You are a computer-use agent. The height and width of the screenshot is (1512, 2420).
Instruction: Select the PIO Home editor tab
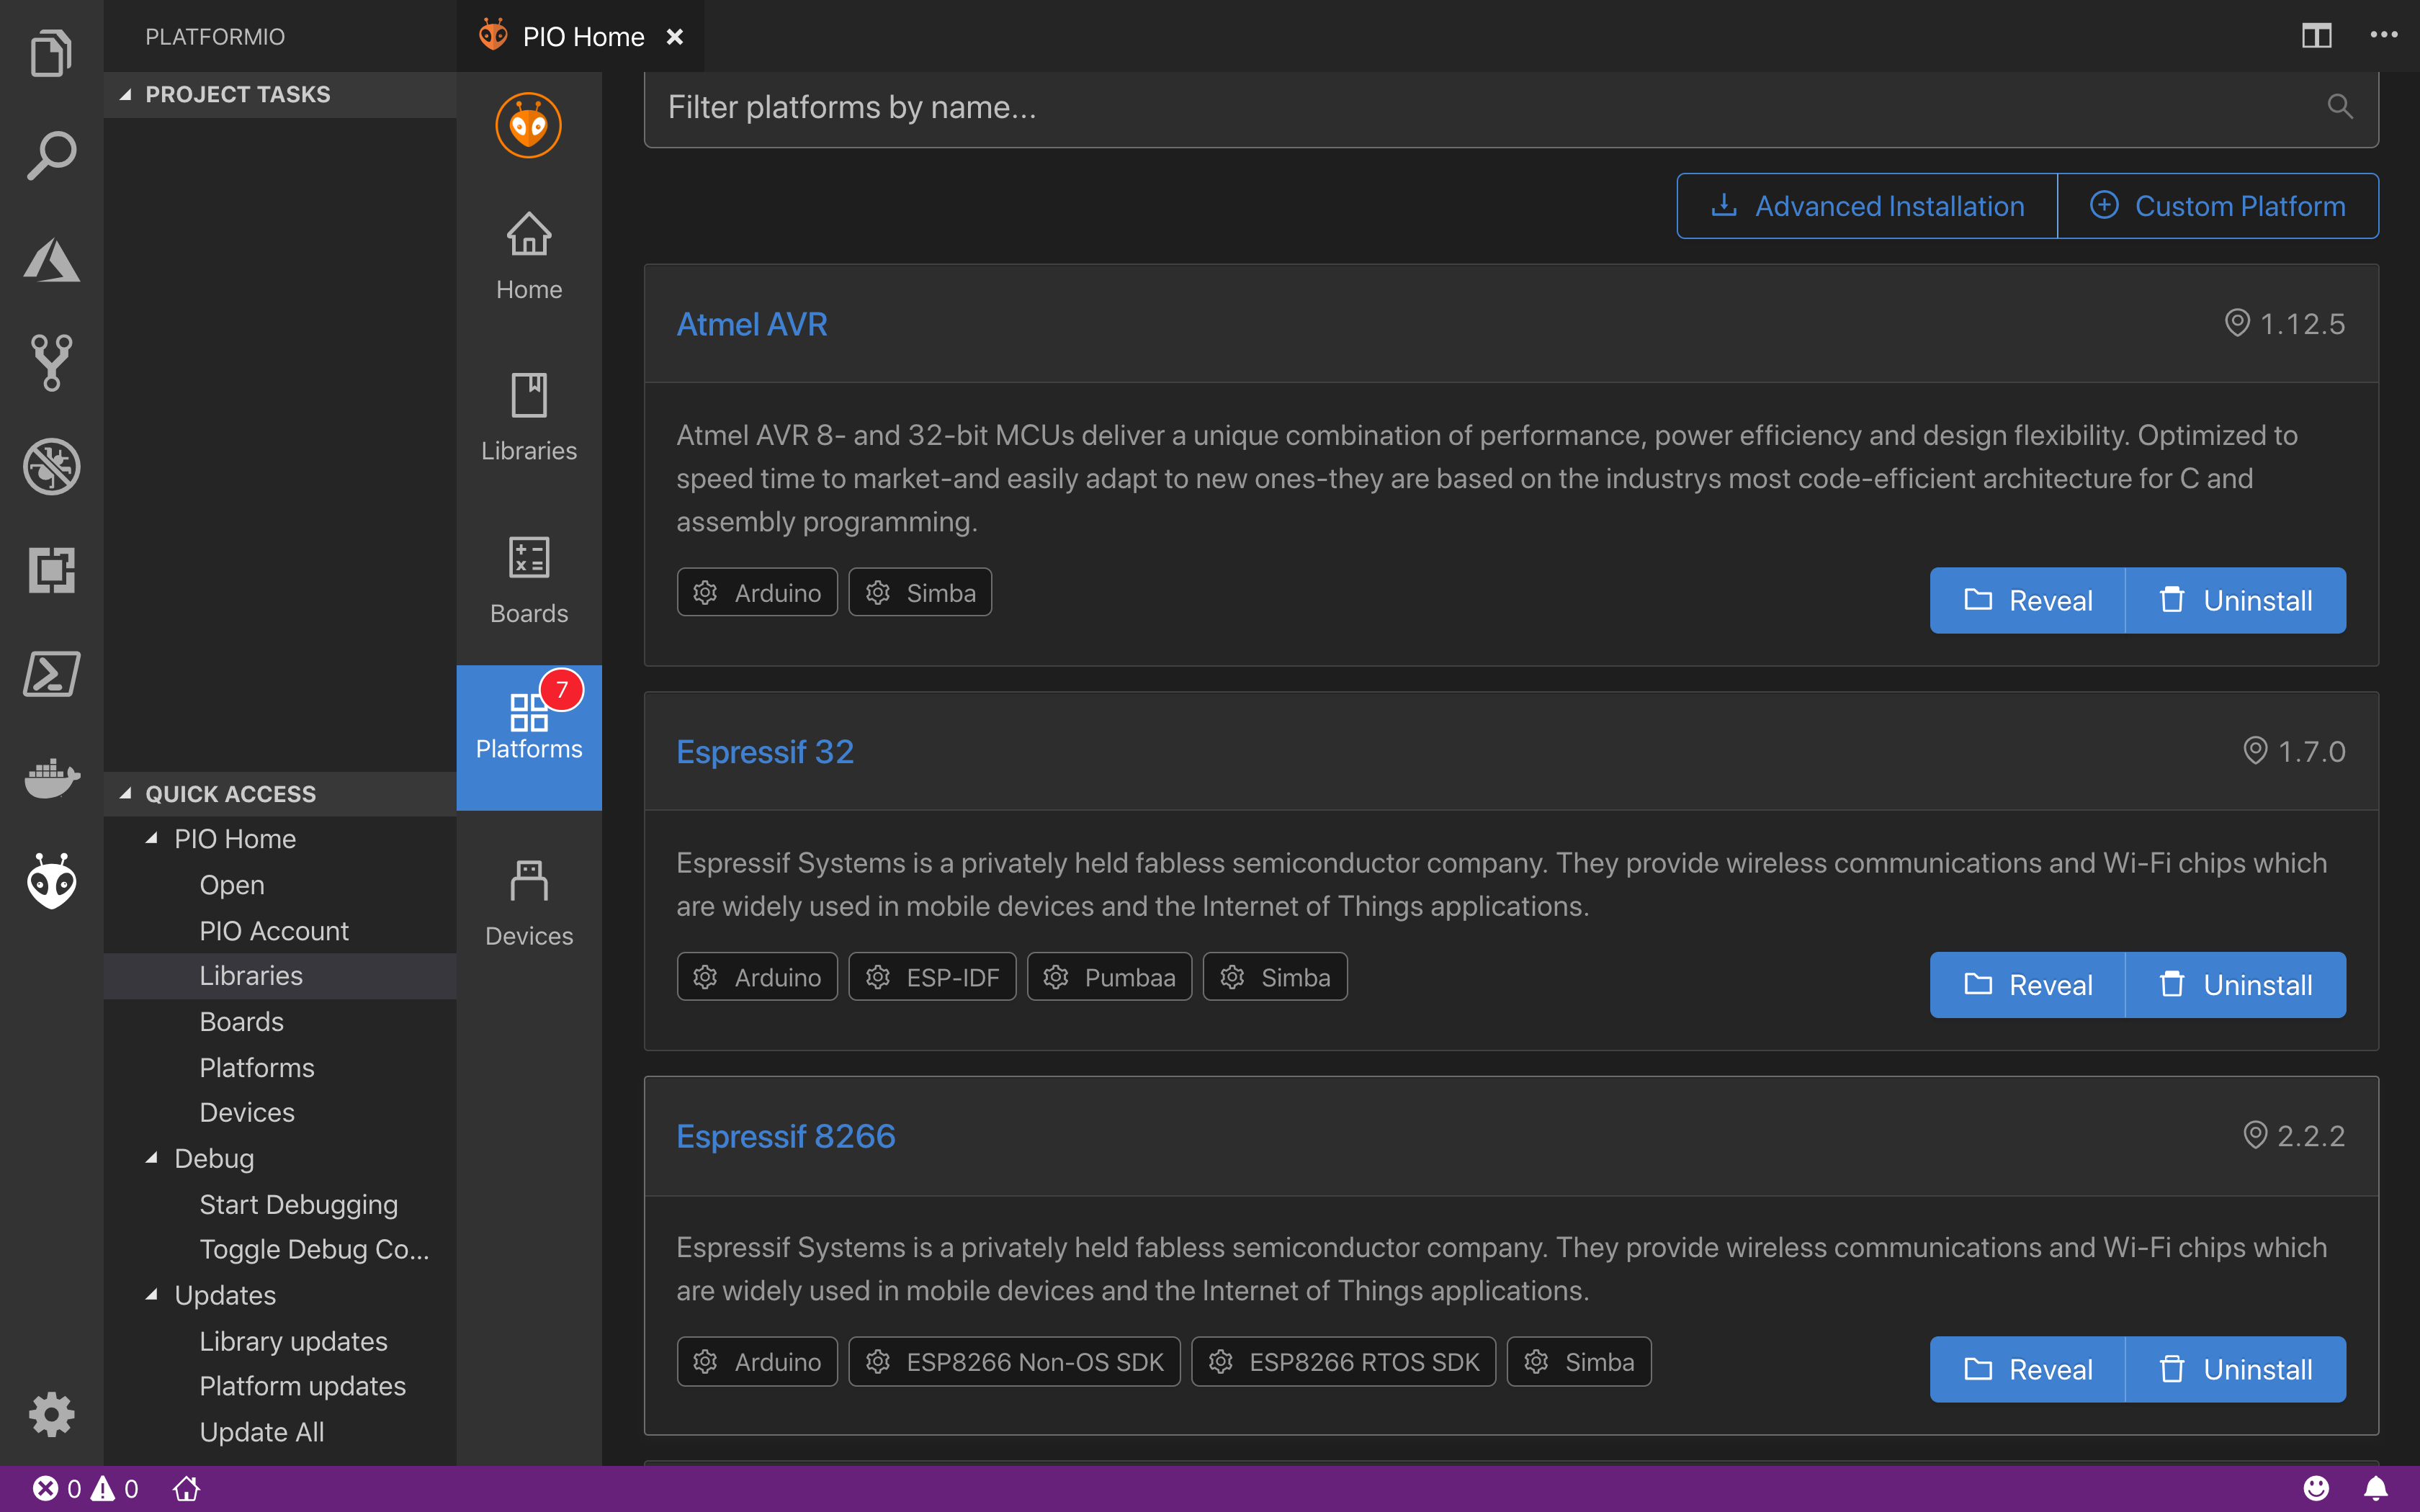pos(582,37)
